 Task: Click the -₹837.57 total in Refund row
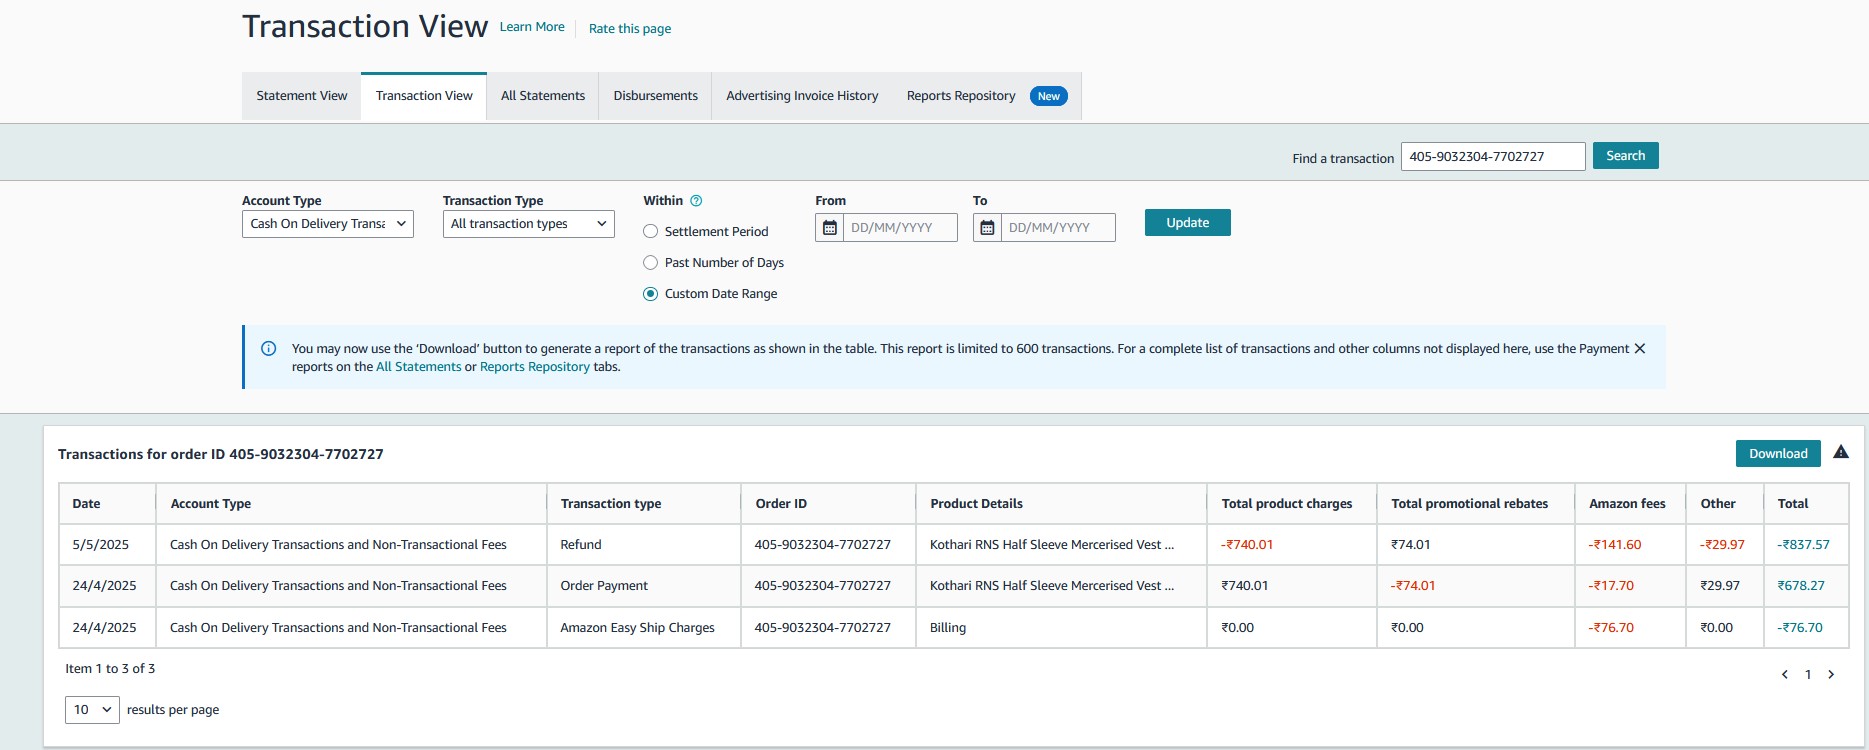point(1803,545)
